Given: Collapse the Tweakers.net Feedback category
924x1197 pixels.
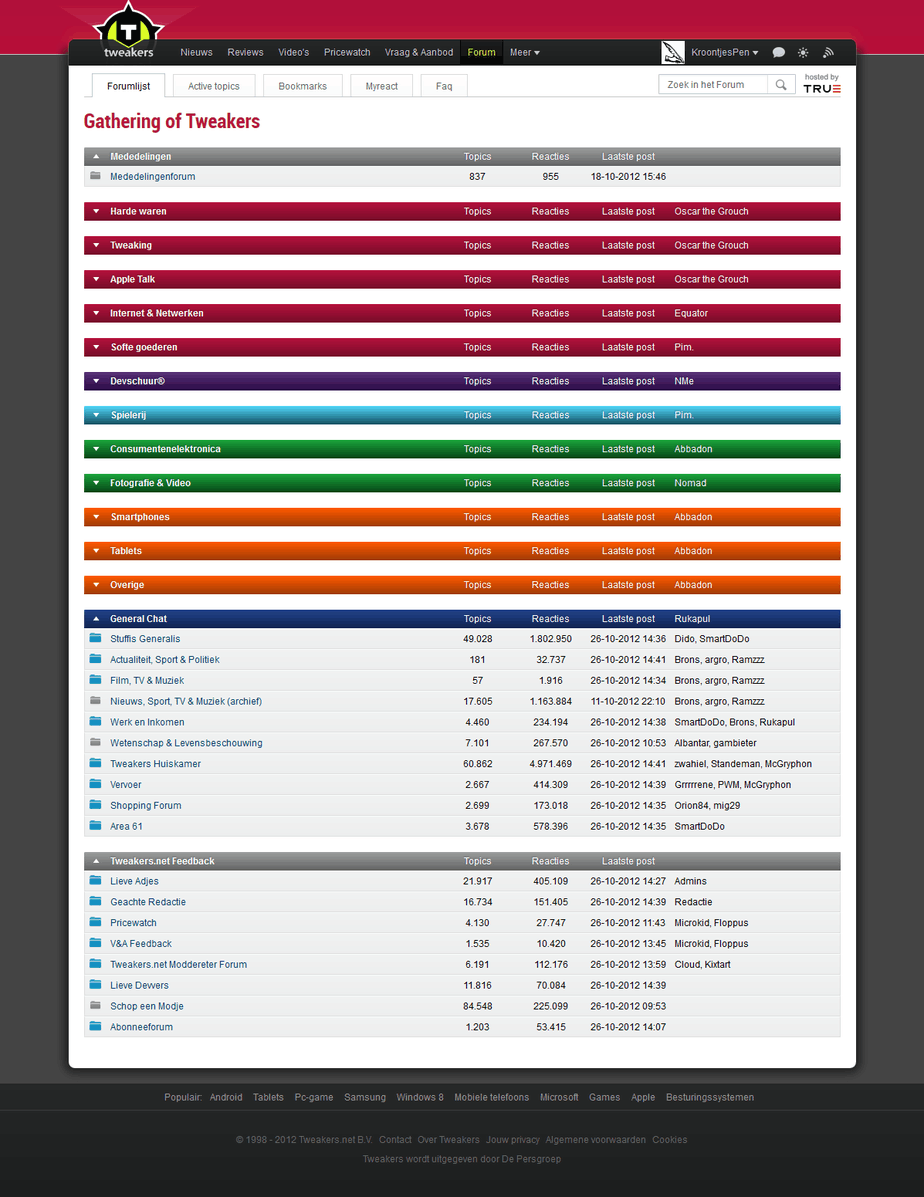Looking at the screenshot, I should tap(96, 861).
